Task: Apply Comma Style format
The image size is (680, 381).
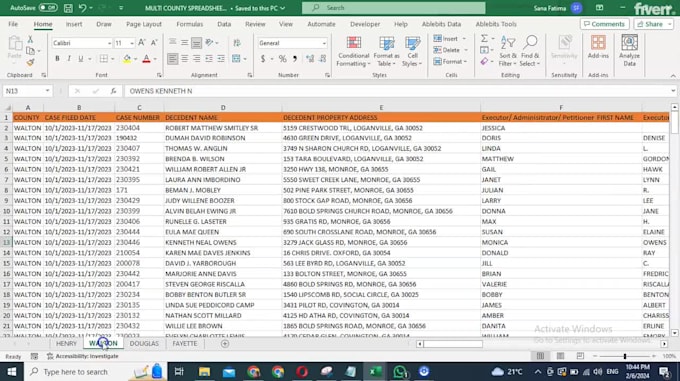Action: pyautogui.click(x=295, y=59)
